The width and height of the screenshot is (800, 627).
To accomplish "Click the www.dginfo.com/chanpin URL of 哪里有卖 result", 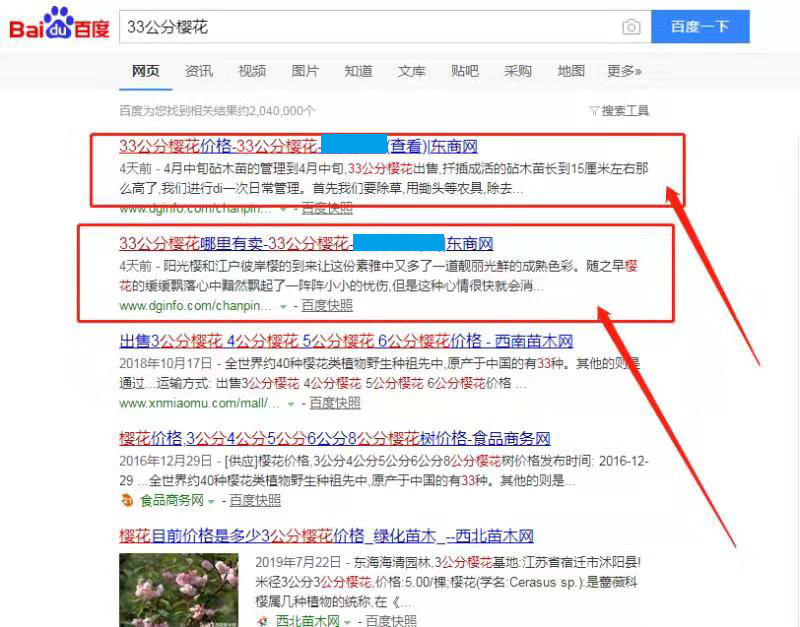I will pyautogui.click(x=195, y=306).
